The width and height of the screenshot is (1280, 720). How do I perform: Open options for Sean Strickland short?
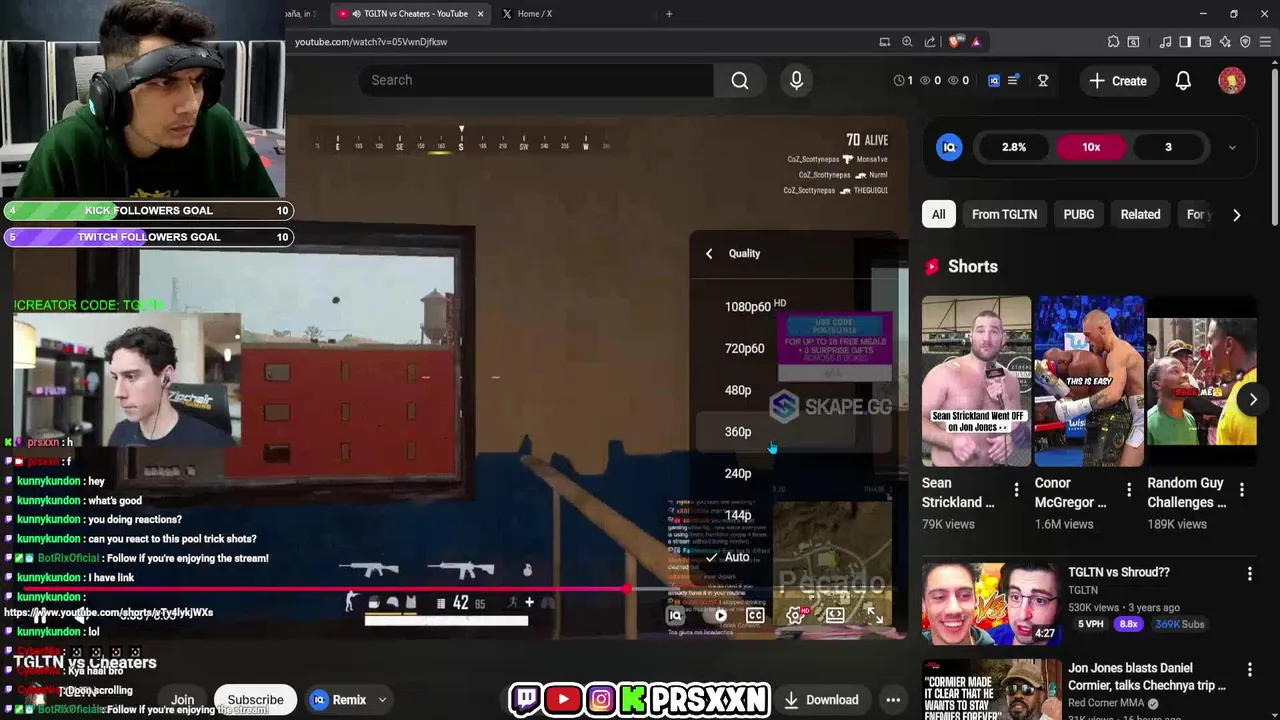[1016, 490]
